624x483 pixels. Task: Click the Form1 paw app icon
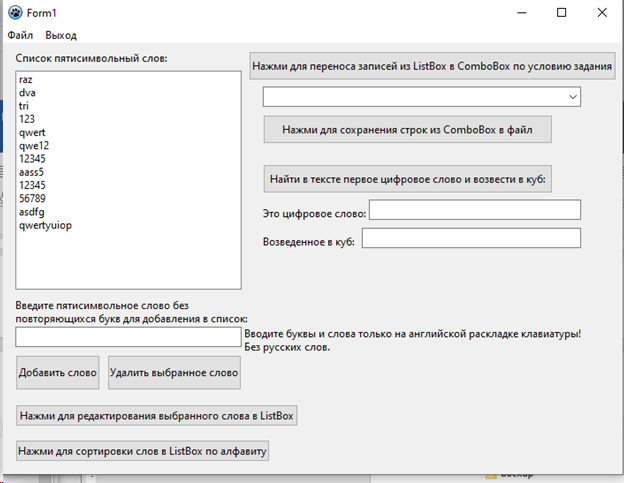pos(15,13)
